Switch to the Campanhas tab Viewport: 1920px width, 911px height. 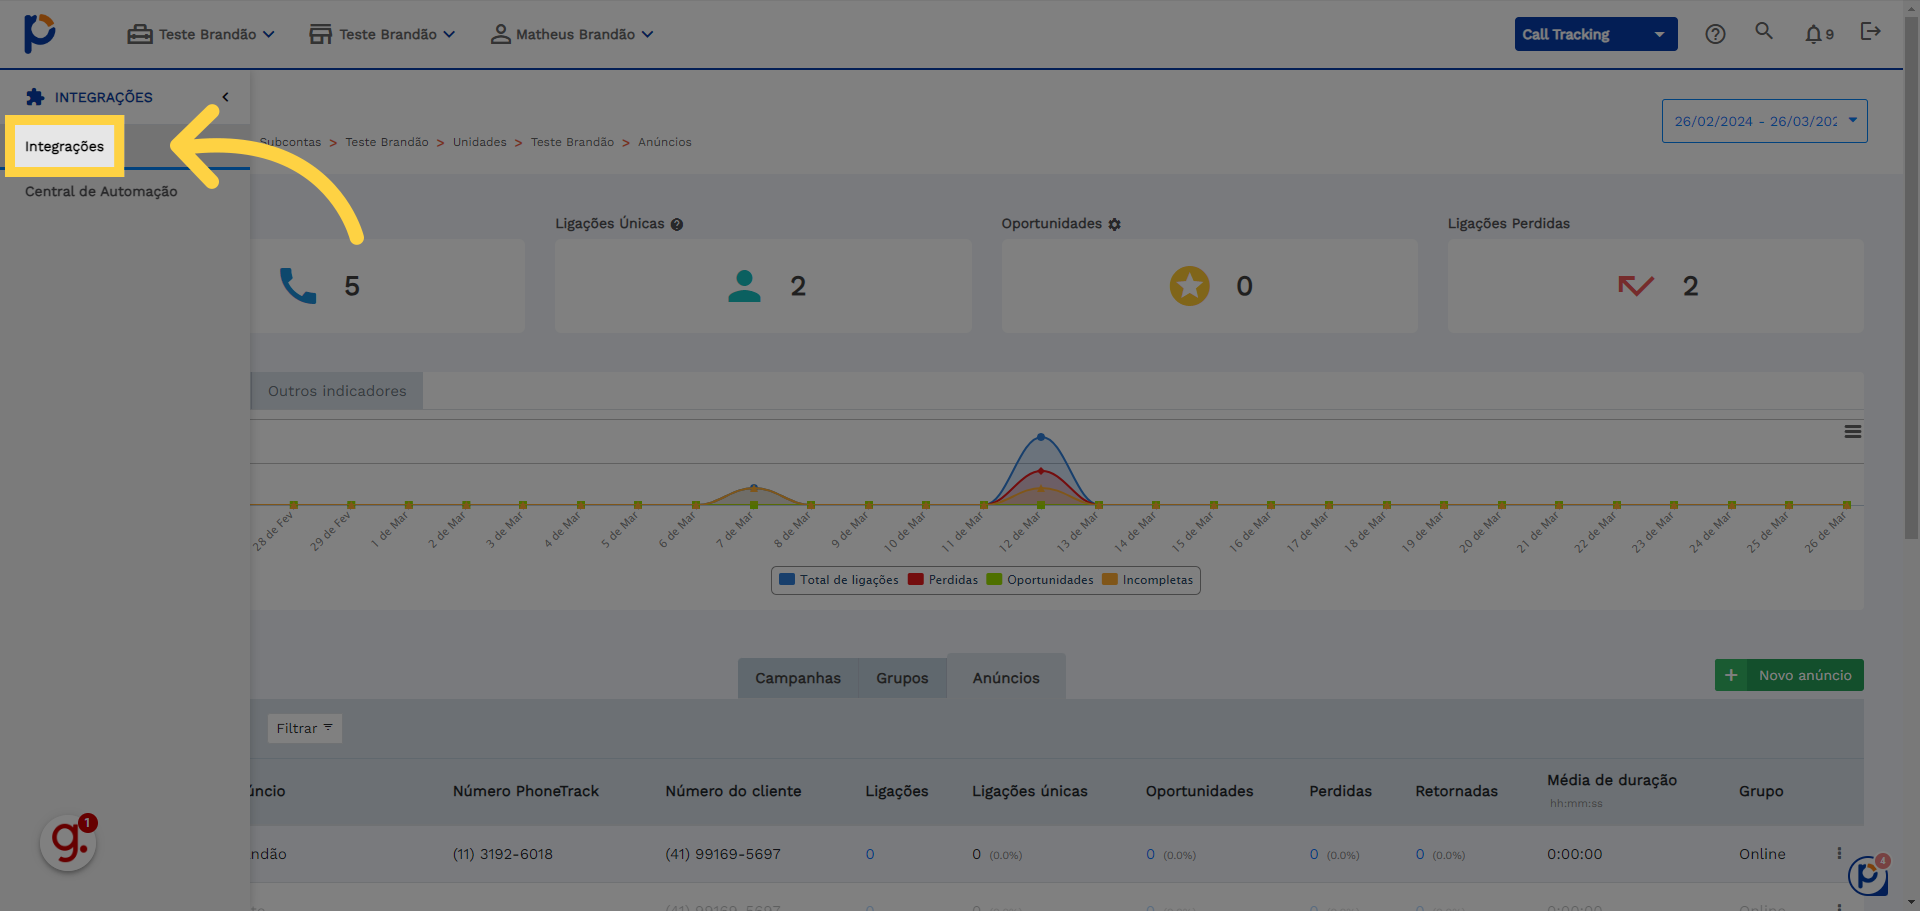[798, 678]
